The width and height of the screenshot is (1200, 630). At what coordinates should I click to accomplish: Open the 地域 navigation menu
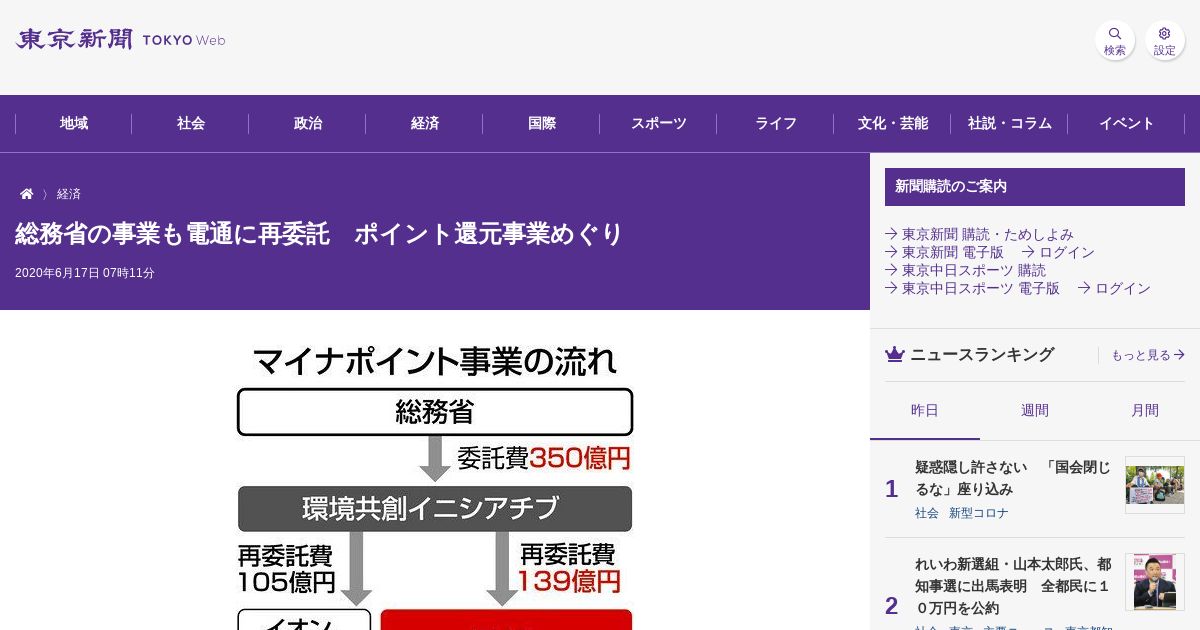(74, 124)
